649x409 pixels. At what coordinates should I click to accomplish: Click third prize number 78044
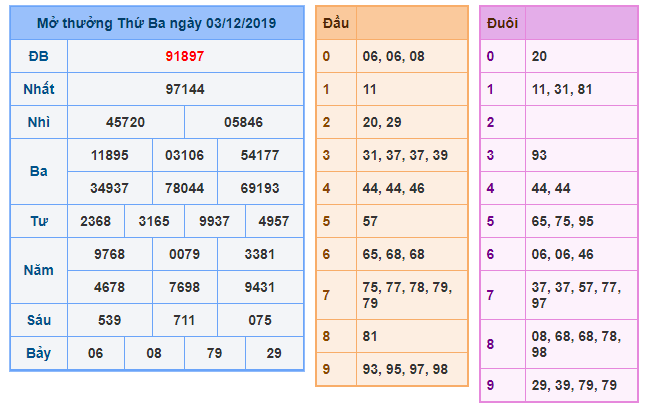[184, 187]
